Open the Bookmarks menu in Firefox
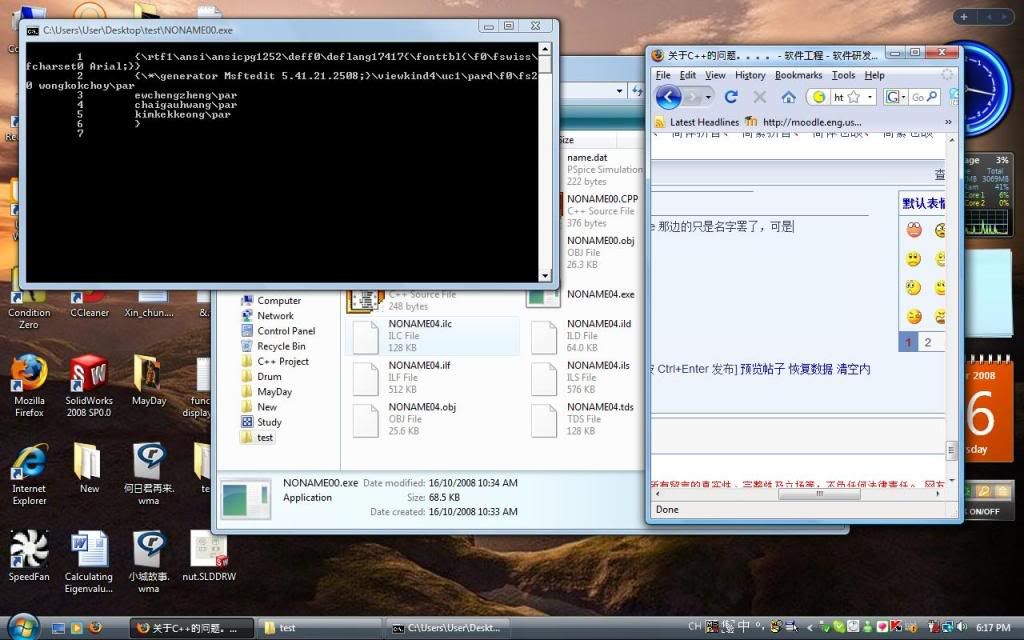The width and height of the screenshot is (1024, 640). click(x=798, y=75)
